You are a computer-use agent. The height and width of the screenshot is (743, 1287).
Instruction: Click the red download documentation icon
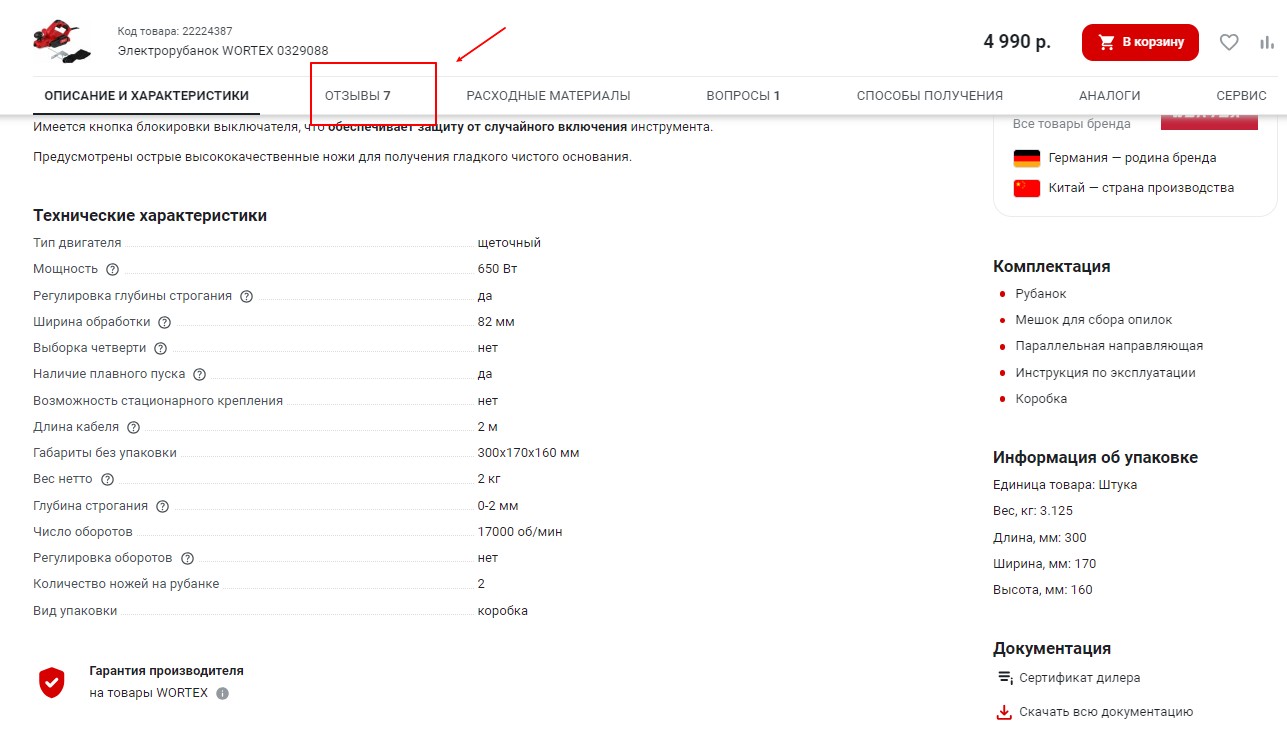click(x=1004, y=712)
